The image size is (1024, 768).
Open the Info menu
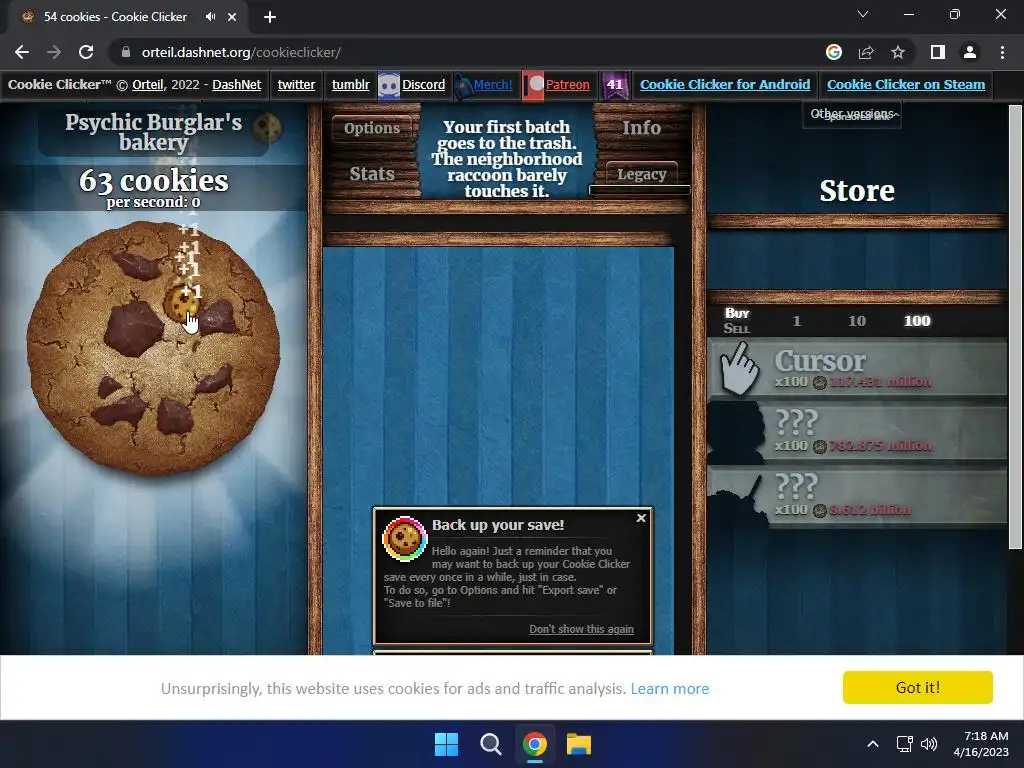click(x=641, y=128)
